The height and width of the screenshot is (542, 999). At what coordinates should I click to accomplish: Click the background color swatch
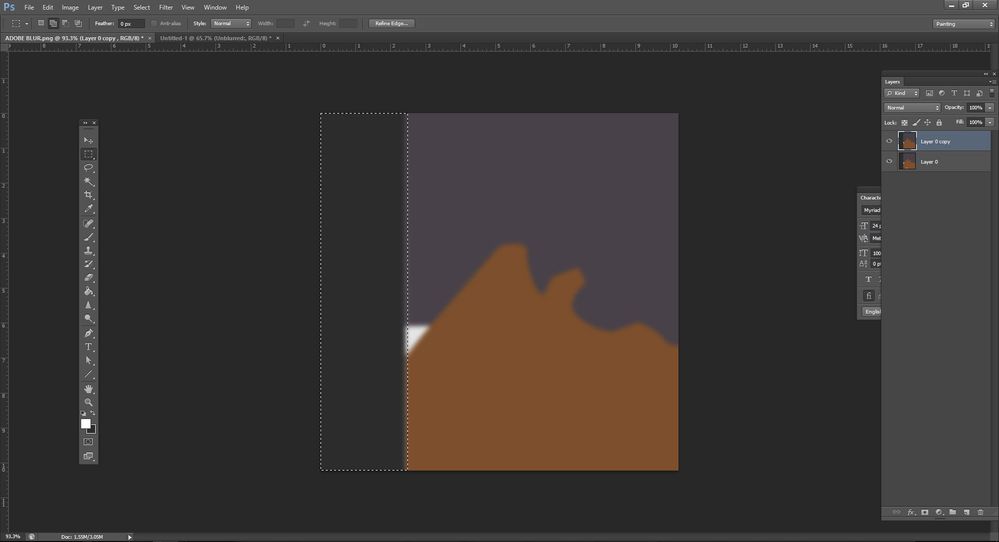coord(93,431)
